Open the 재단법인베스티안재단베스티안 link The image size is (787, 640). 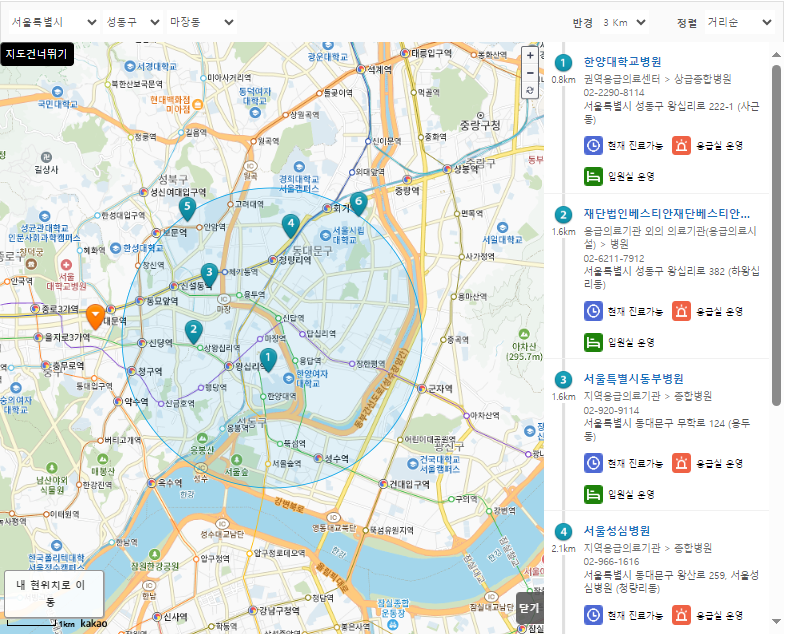(x=667, y=214)
